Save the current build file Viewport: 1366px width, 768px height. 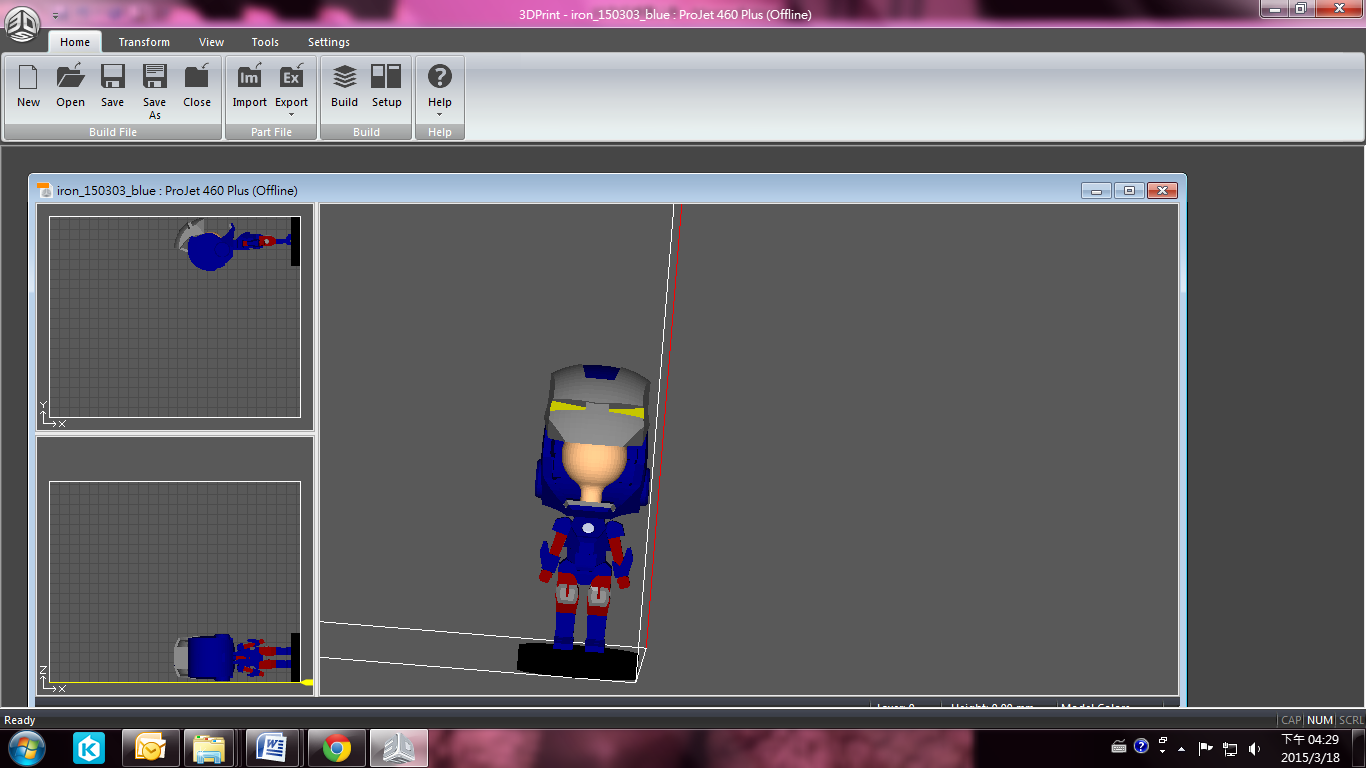click(112, 87)
